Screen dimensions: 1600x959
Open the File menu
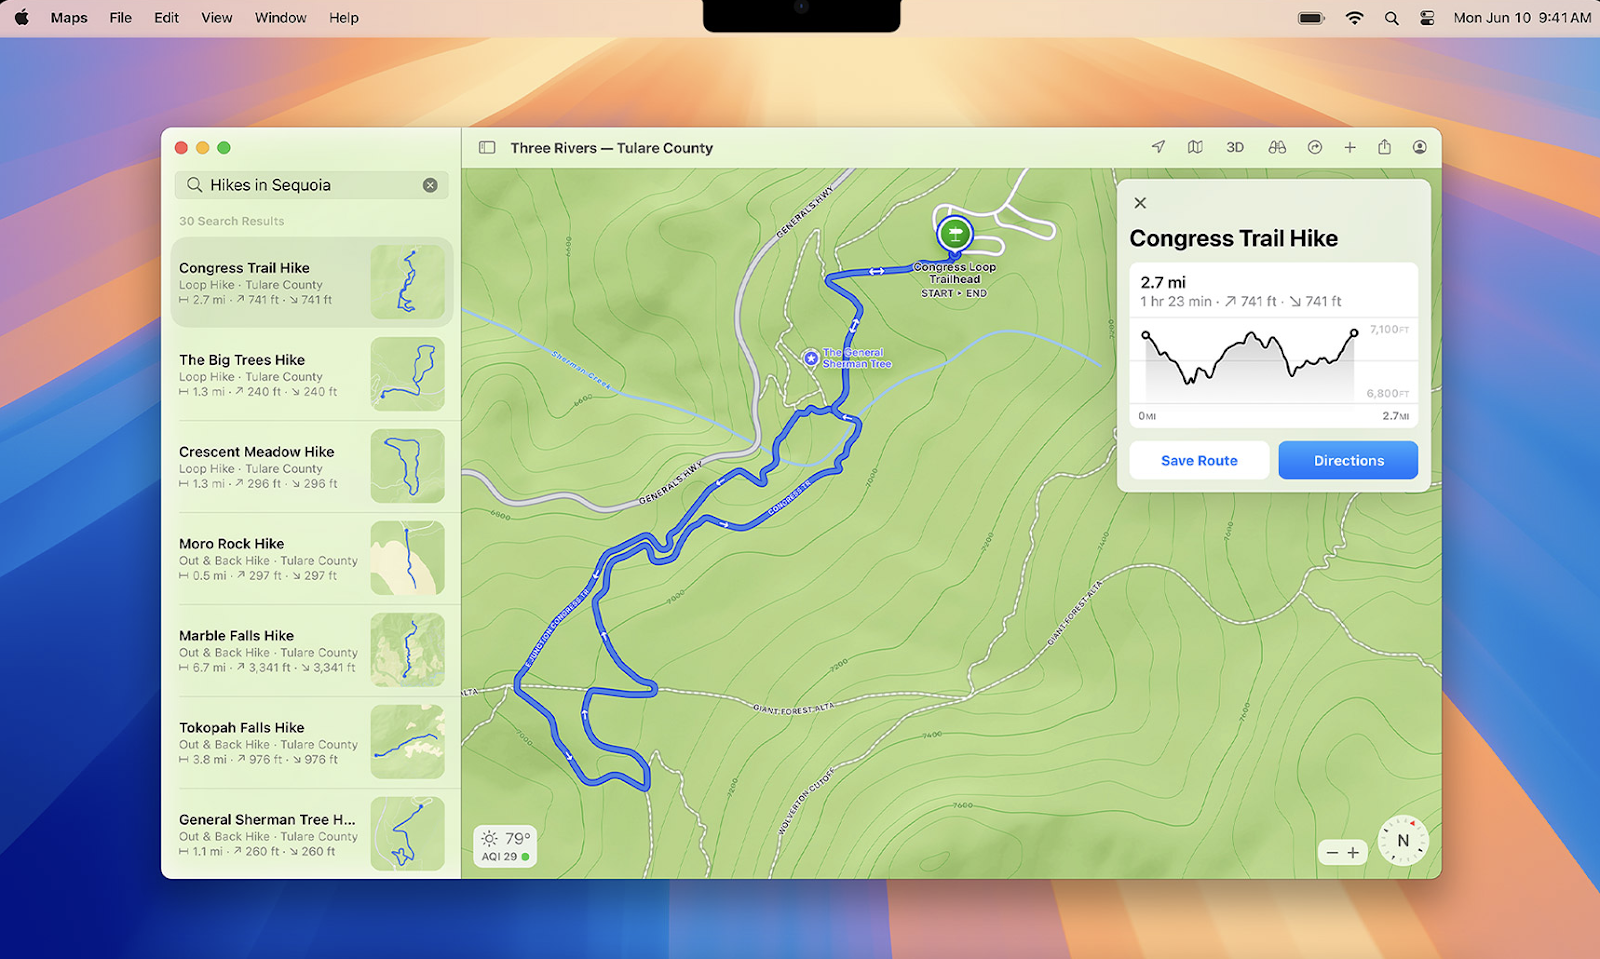[120, 18]
